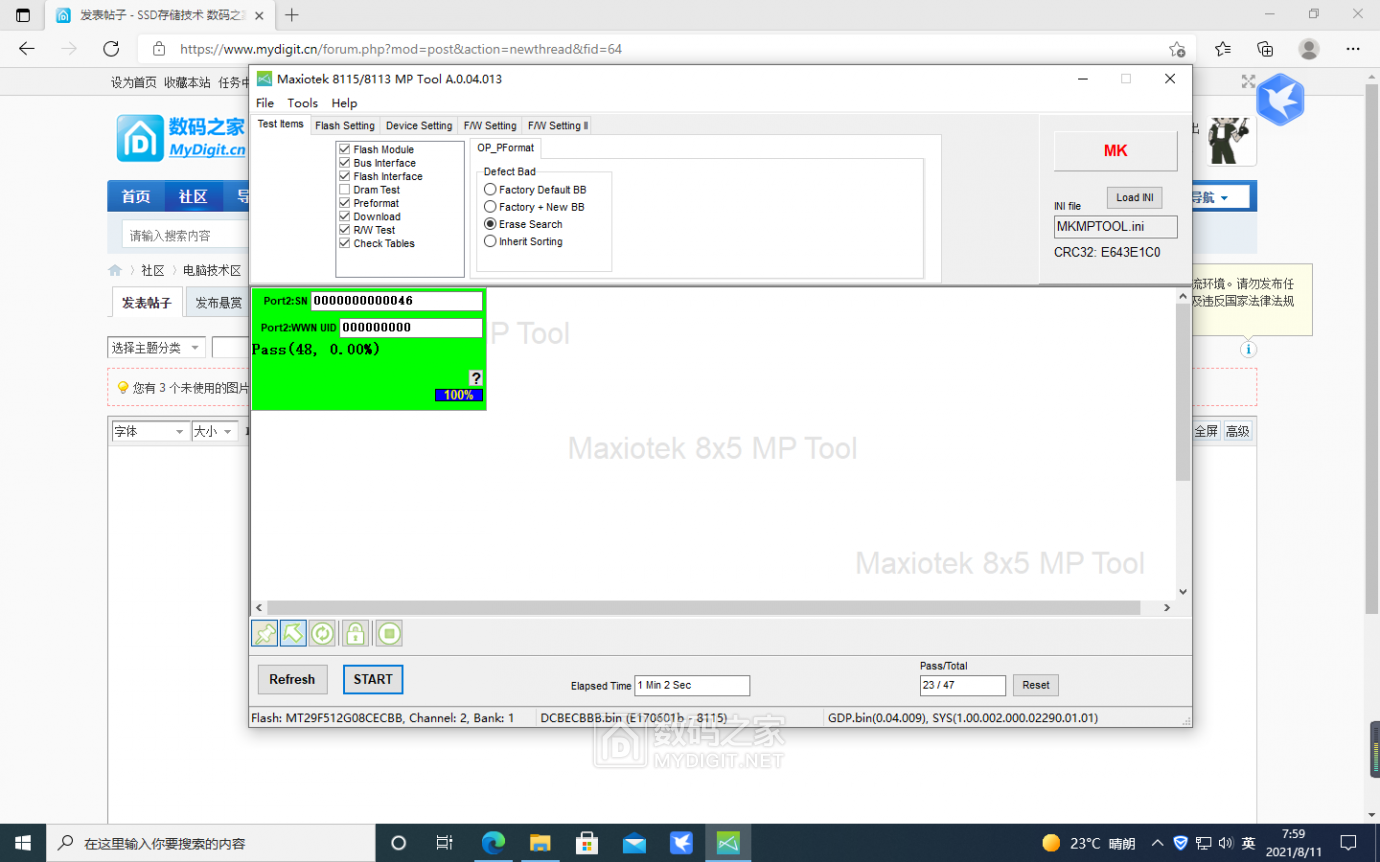Click the Load INI button
Image resolution: width=1380 pixels, height=862 pixels.
click(x=1134, y=198)
